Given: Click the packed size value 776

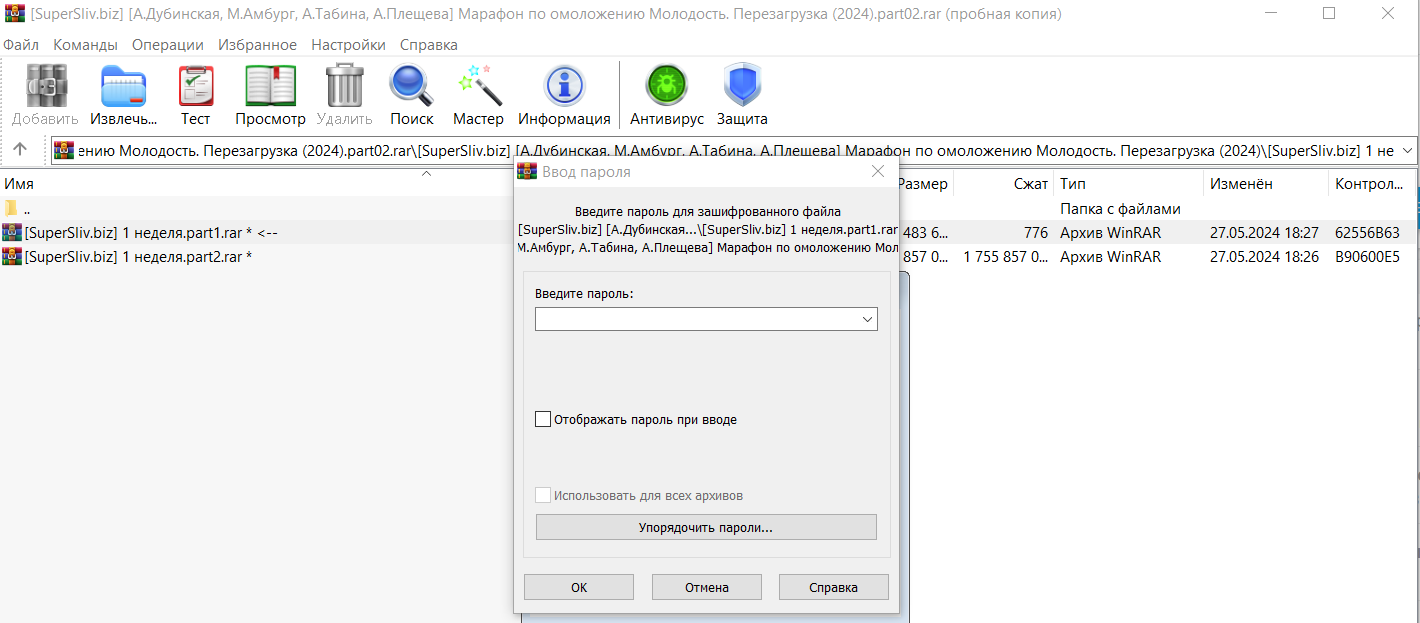Looking at the screenshot, I should [1035, 233].
